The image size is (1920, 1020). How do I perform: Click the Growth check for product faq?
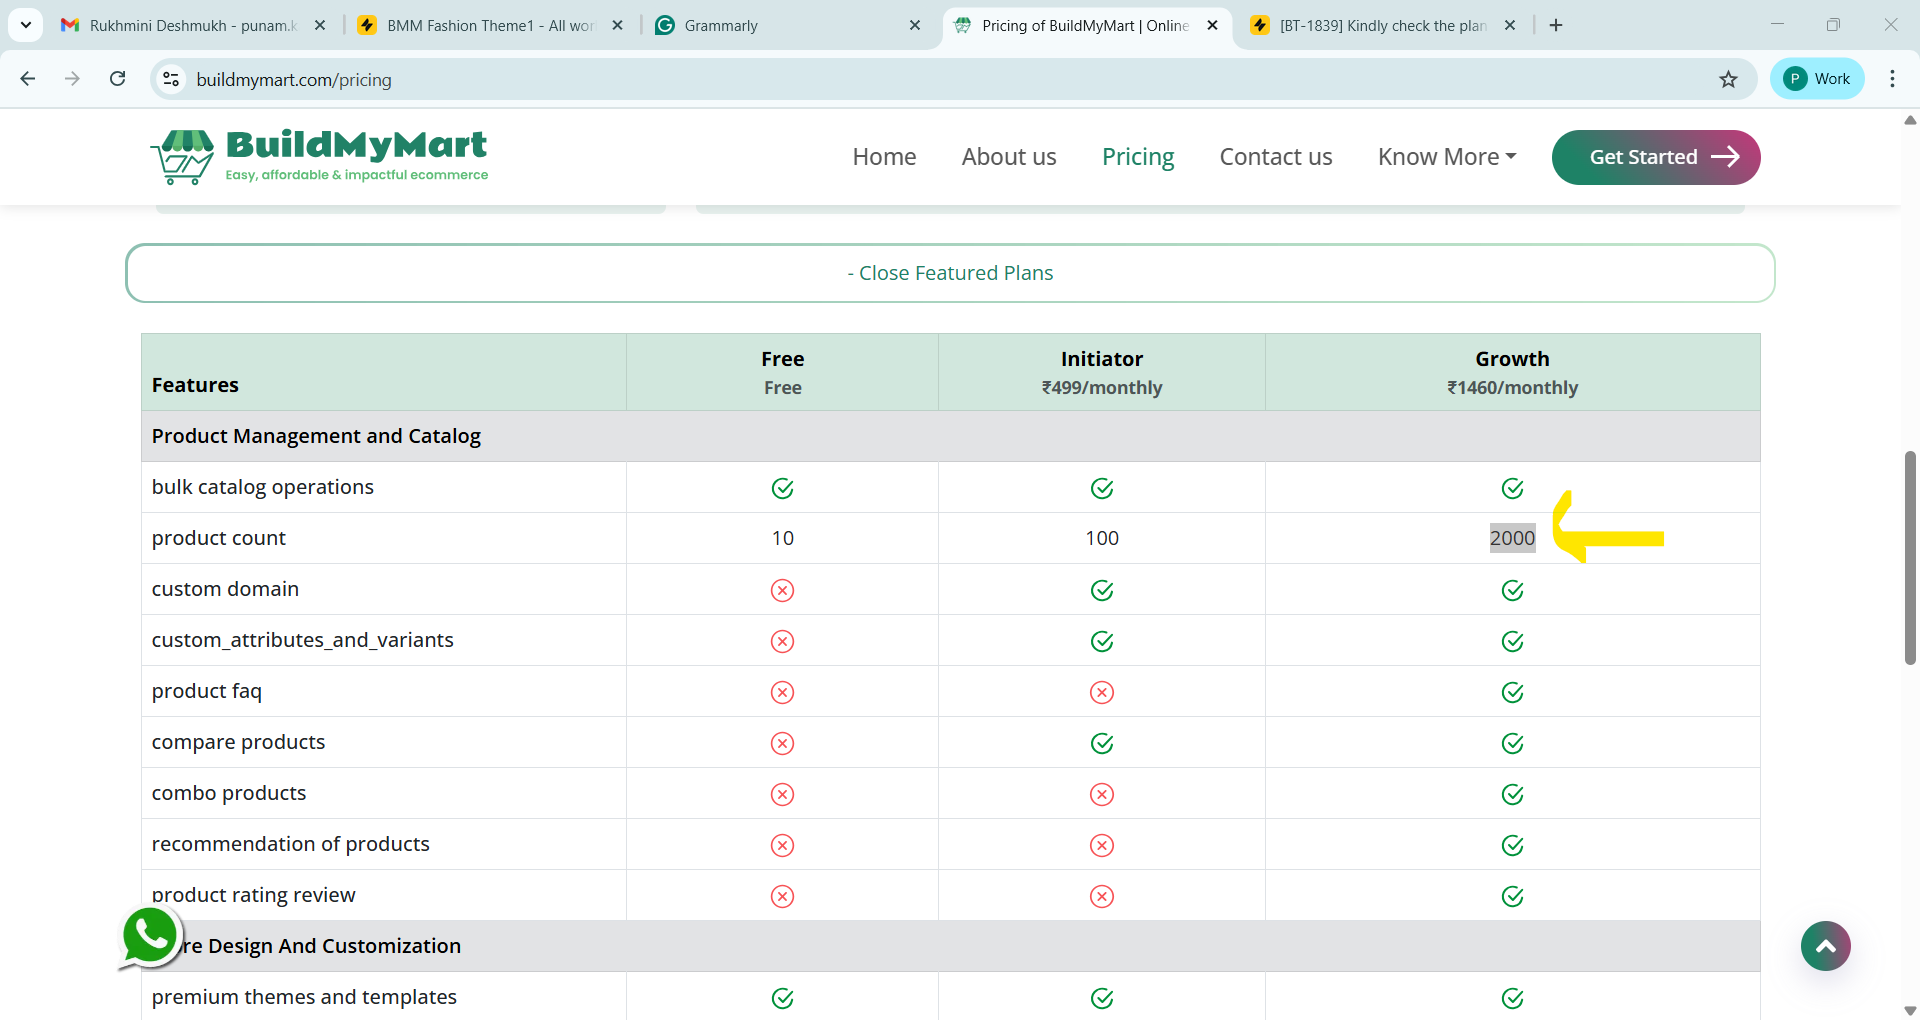tap(1513, 692)
